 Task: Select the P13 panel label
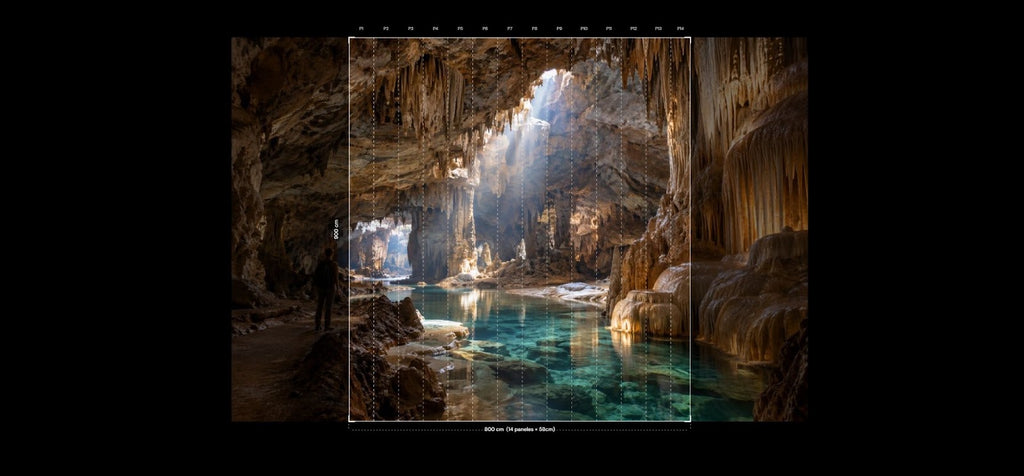click(x=658, y=29)
